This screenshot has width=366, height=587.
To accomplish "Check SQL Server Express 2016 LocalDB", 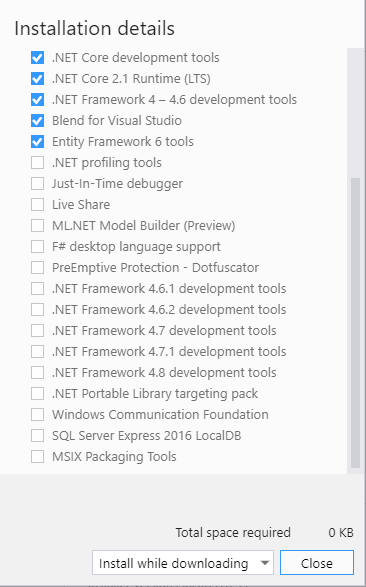I will tap(37, 435).
